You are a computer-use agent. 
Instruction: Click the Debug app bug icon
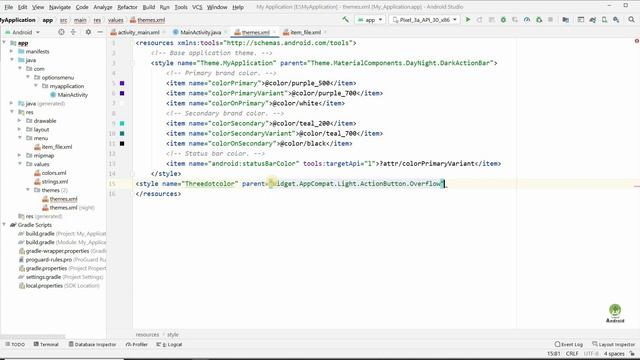point(503,20)
